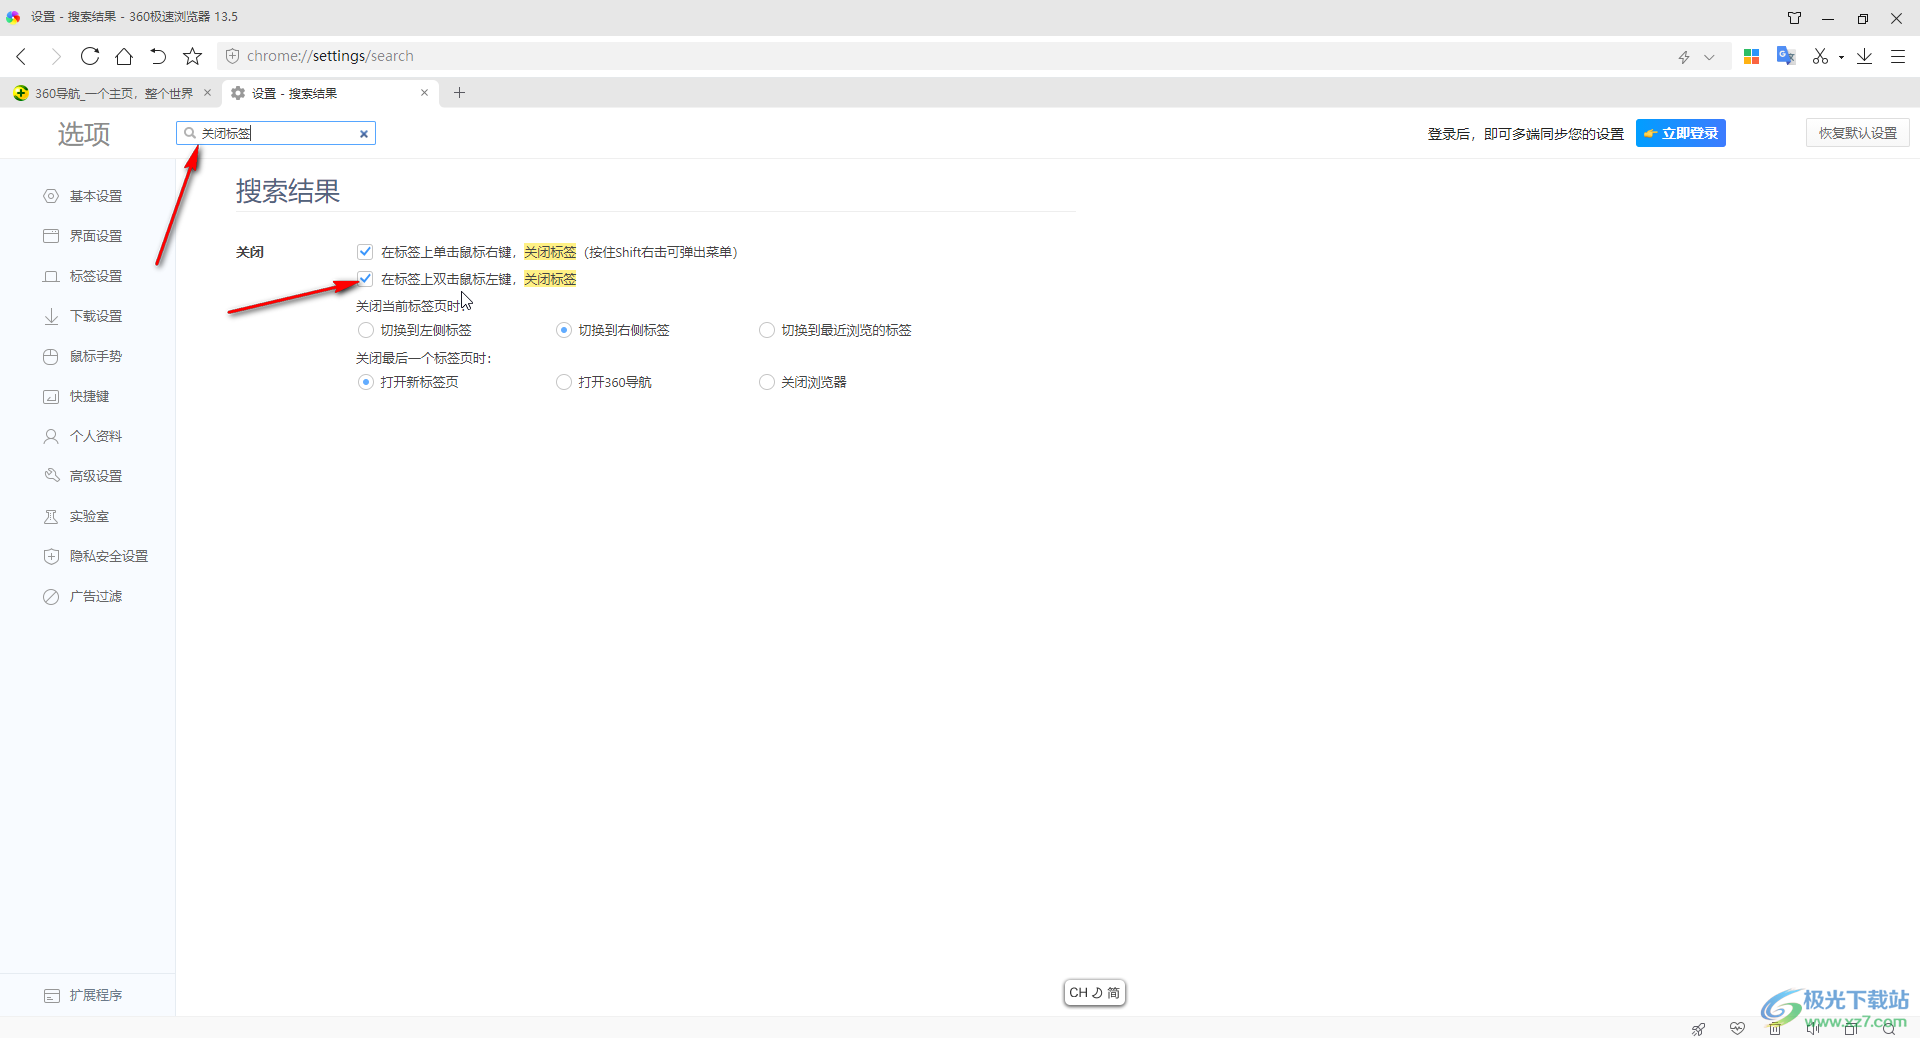Expand the address bar dropdown arrow
This screenshot has width=1920, height=1038.
click(x=1710, y=57)
